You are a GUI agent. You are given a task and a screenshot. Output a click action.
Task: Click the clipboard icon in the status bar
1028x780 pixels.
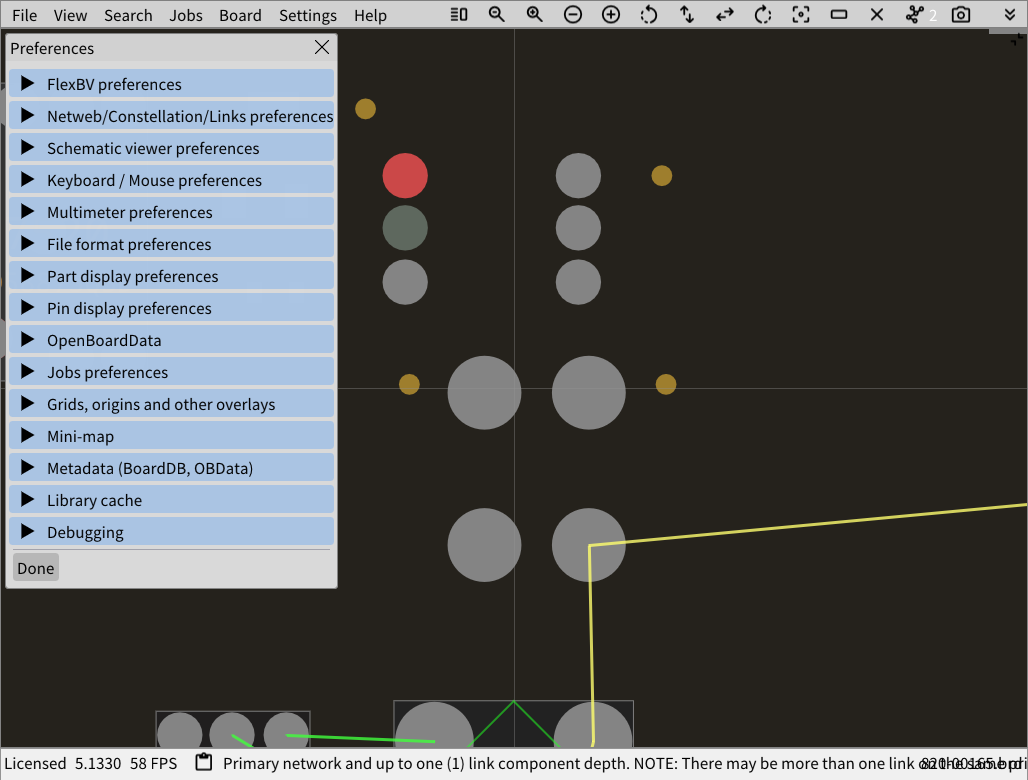[203, 762]
